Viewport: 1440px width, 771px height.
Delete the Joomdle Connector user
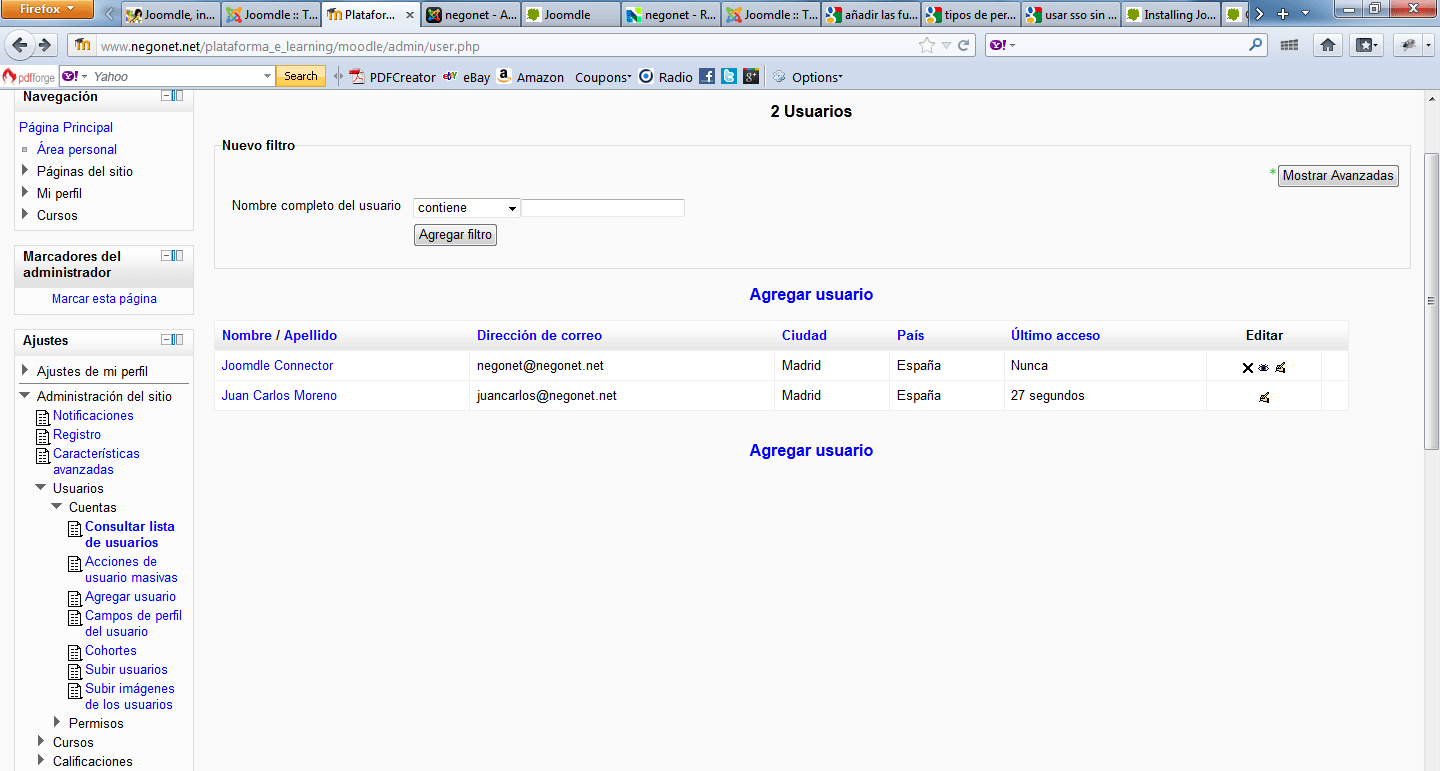click(1247, 368)
